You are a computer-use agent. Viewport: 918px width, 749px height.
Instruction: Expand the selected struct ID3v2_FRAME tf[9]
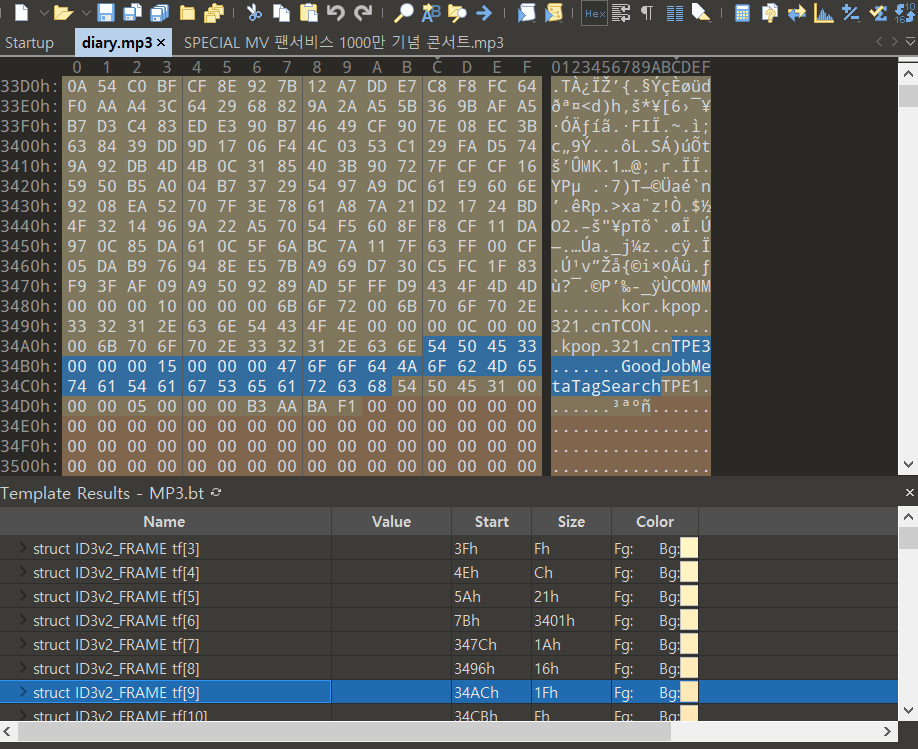coord(23,692)
